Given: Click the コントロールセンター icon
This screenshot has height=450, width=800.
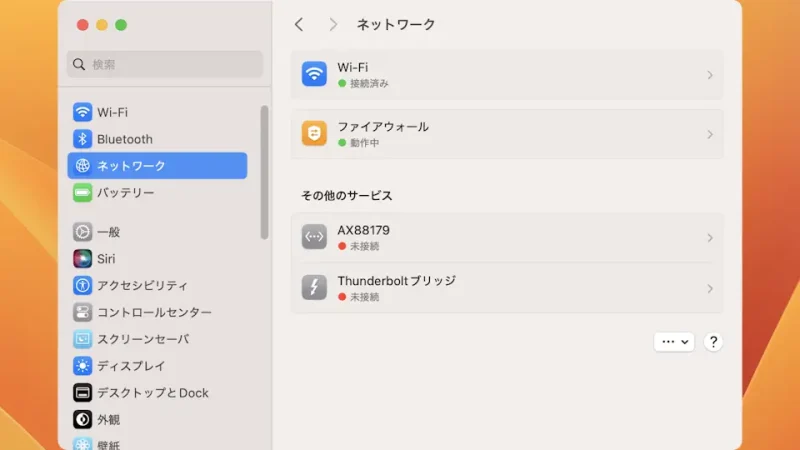Looking at the screenshot, I should (82, 312).
